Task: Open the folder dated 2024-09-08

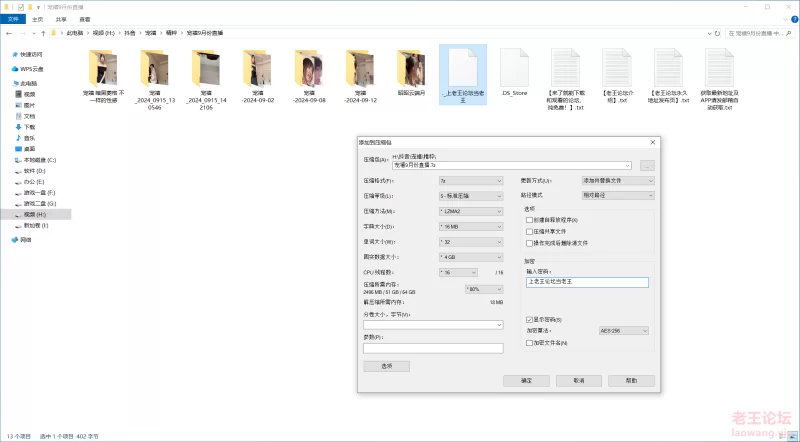Action: [x=309, y=76]
